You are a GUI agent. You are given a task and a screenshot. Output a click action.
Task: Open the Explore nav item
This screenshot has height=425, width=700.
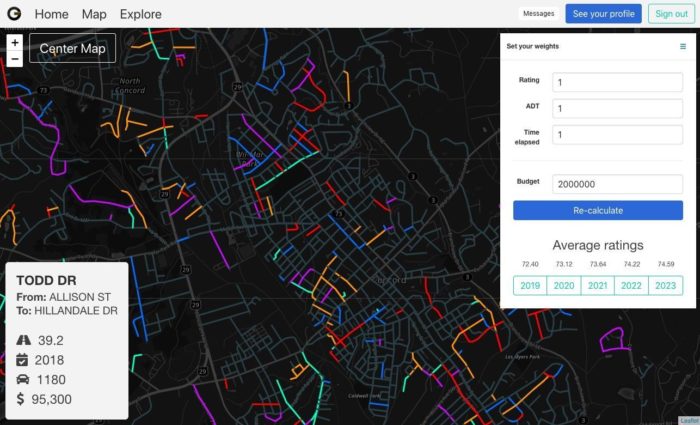141,15
